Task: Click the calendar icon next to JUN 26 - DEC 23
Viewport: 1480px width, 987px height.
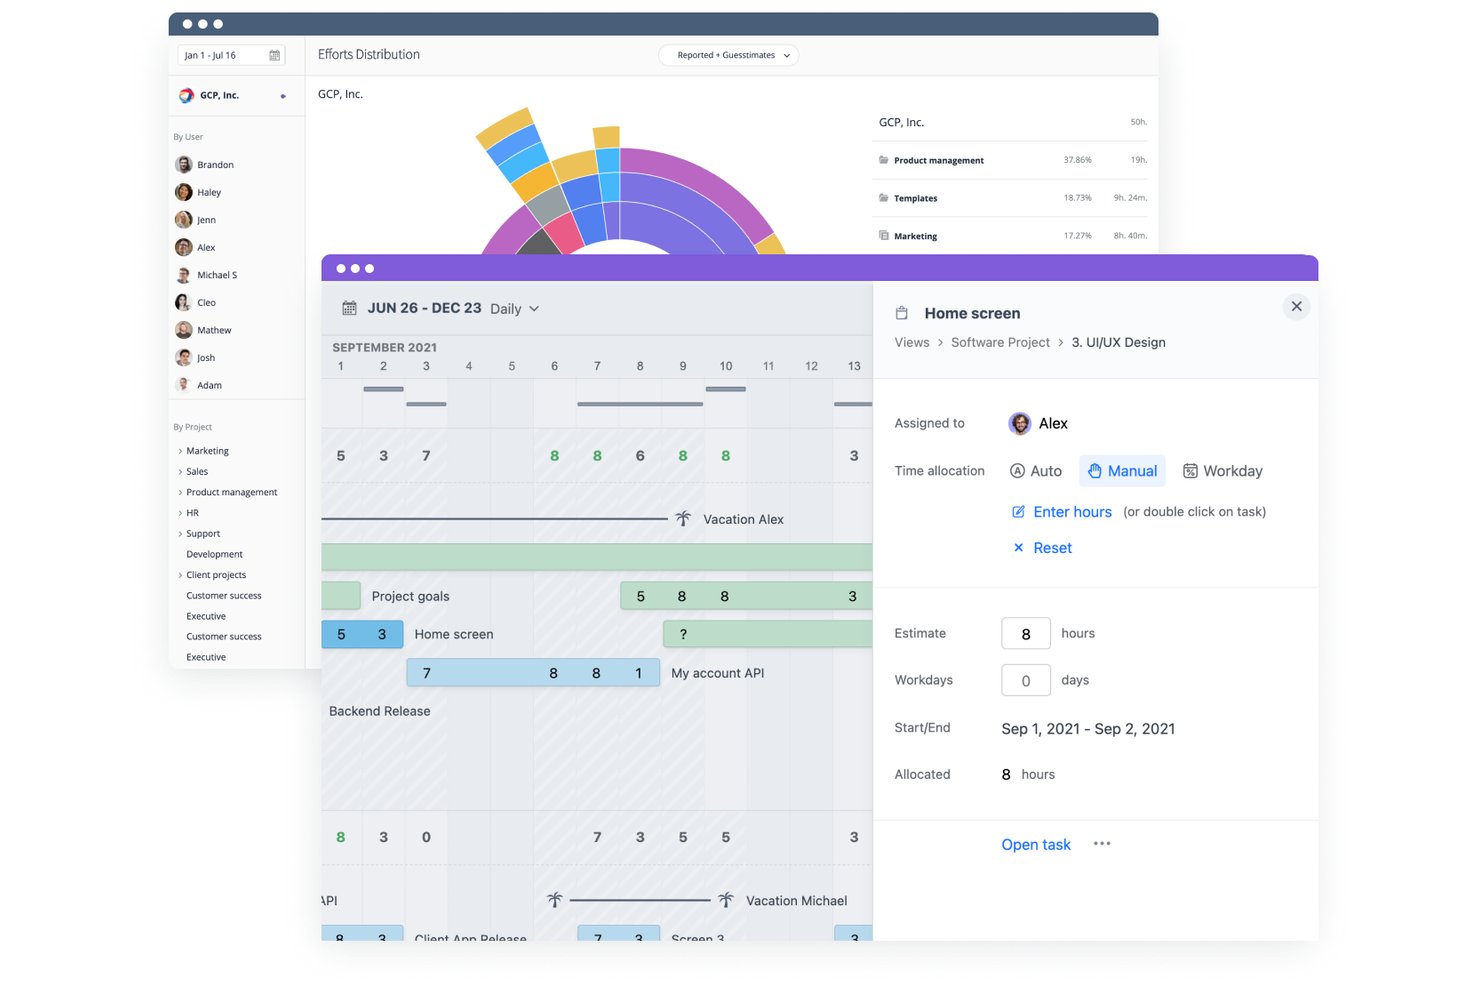Action: pos(349,308)
